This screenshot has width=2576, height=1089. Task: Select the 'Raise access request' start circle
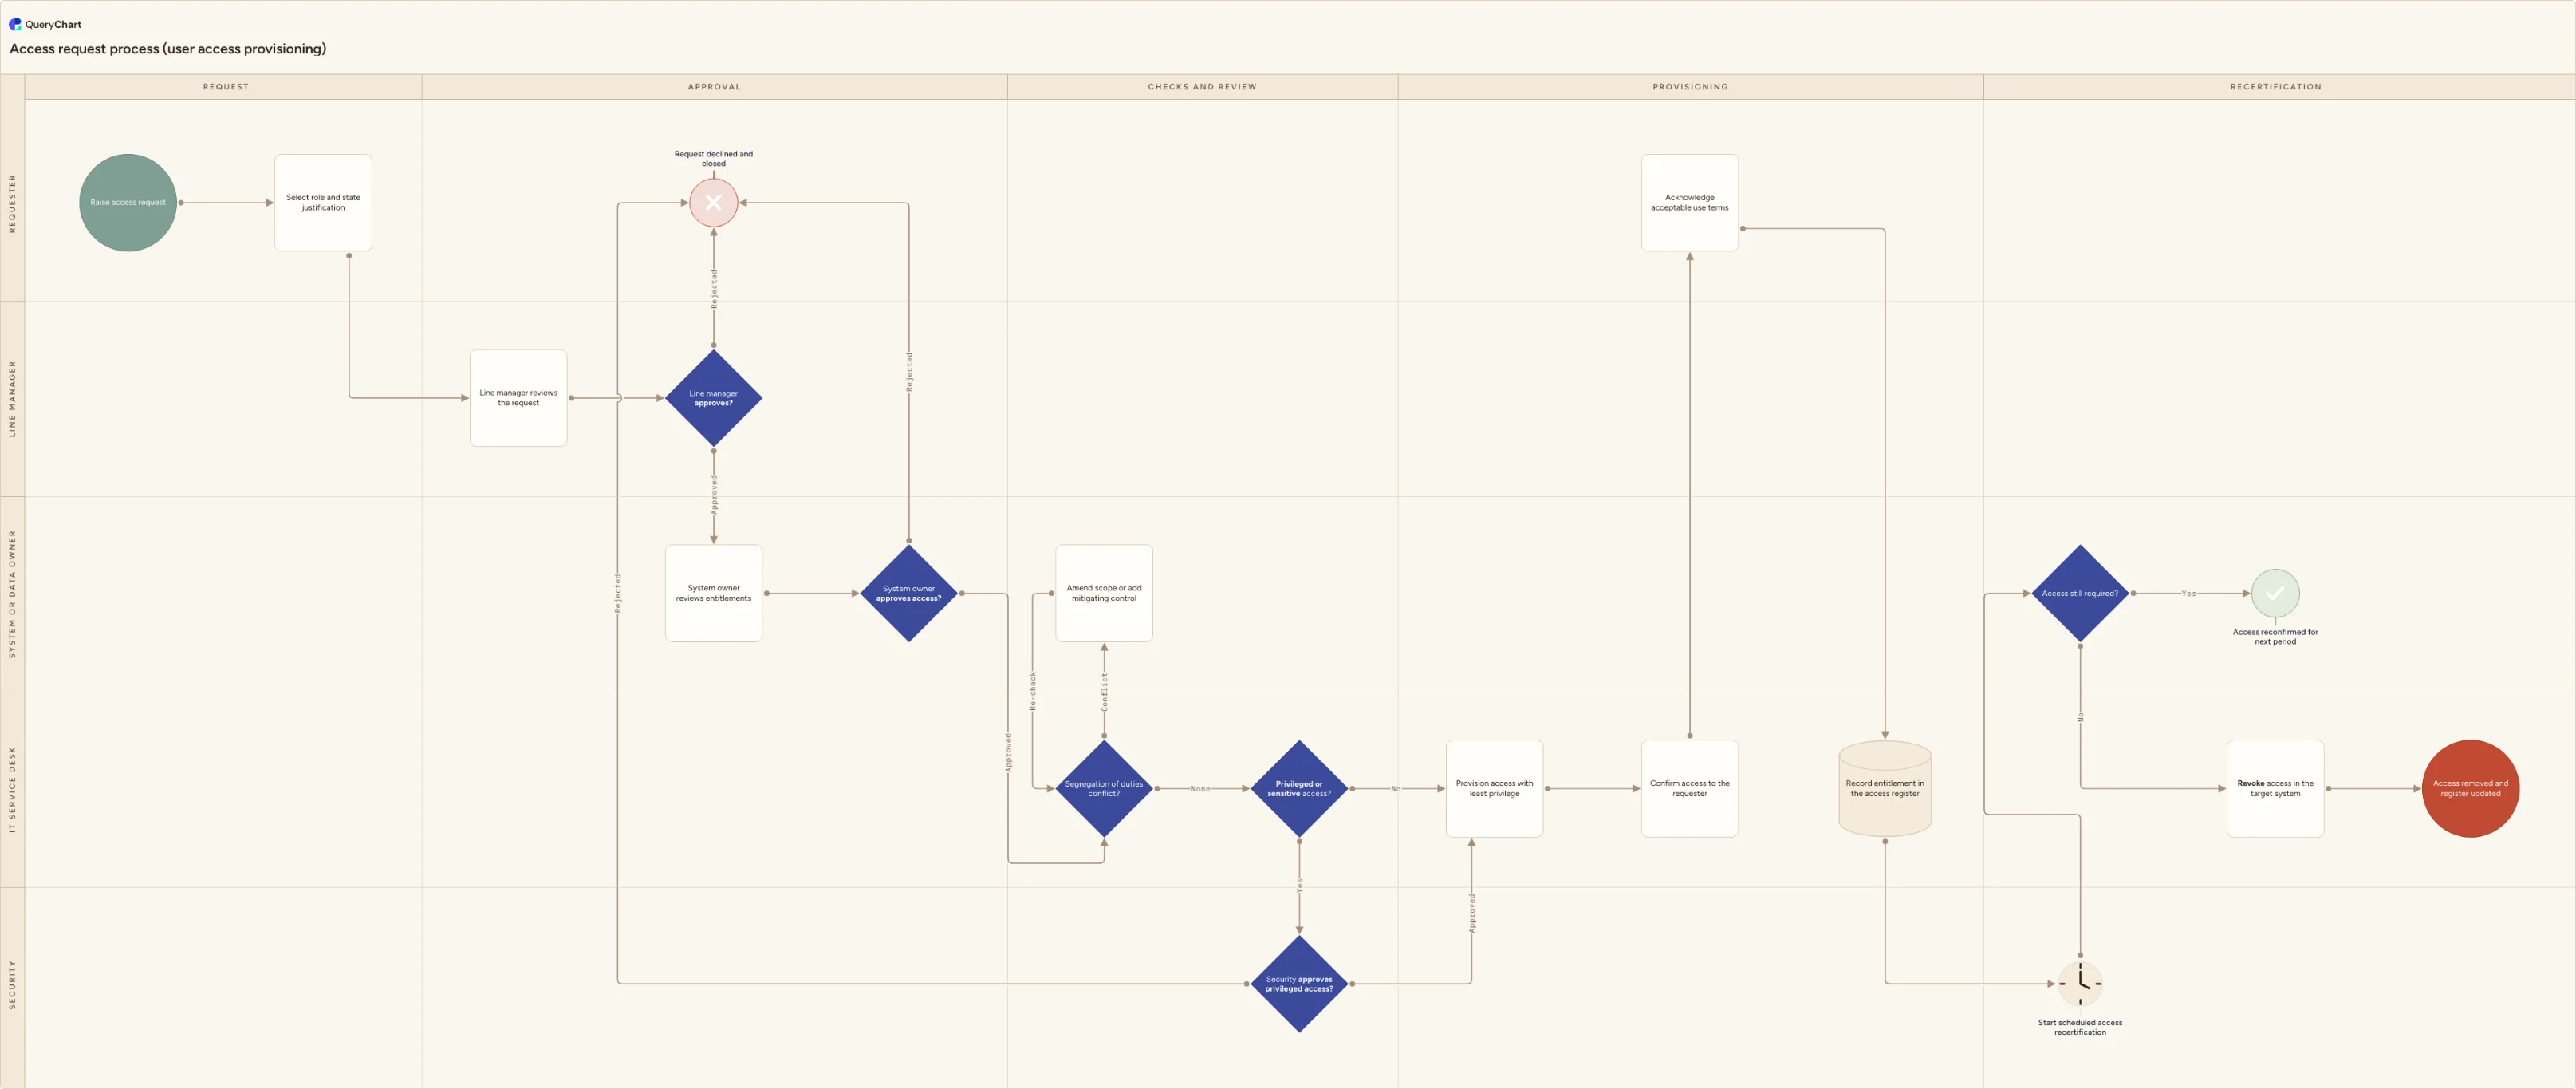click(x=128, y=202)
